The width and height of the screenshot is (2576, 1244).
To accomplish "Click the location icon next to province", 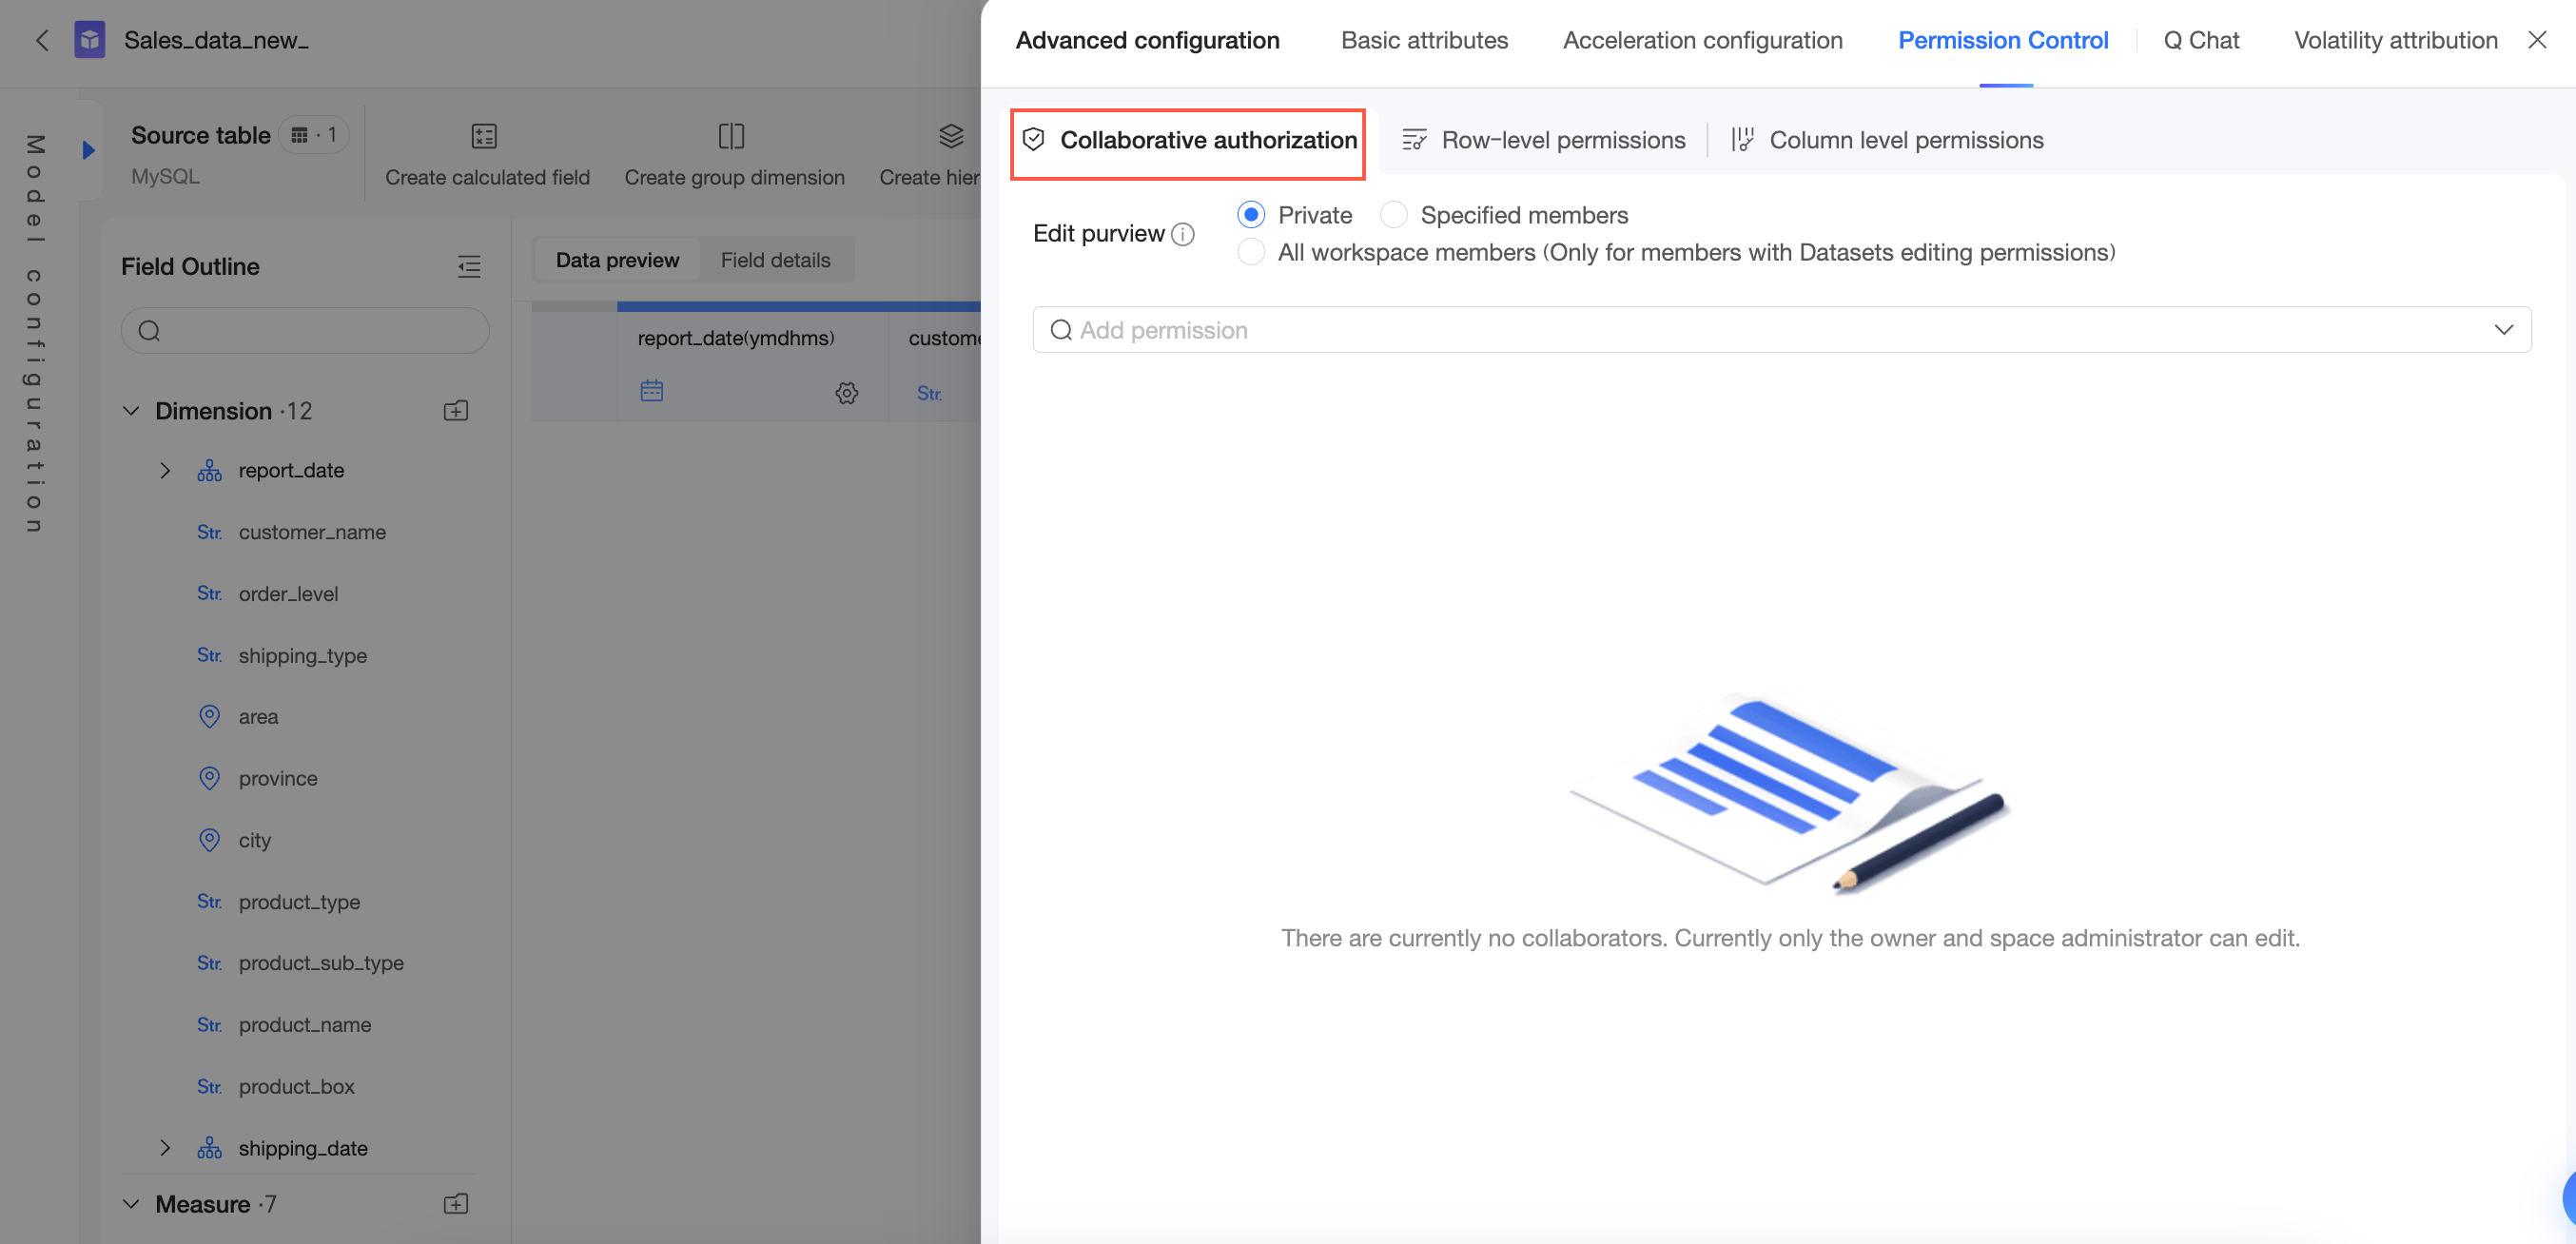I will pos(209,778).
